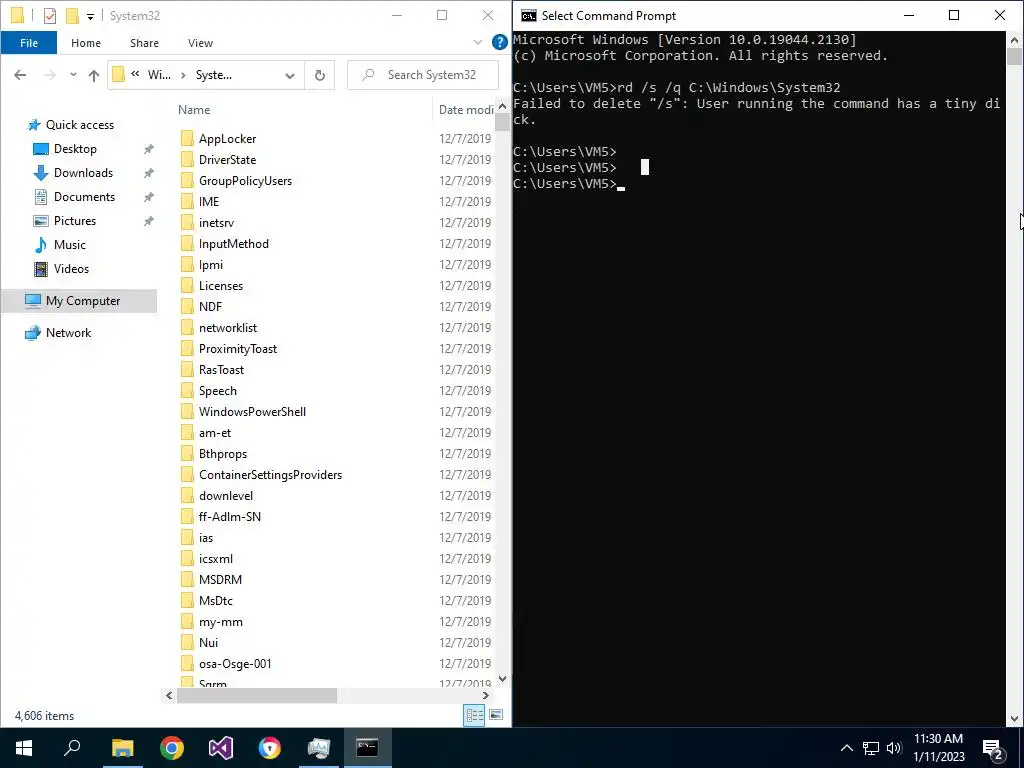Select the networklist folder
Screen dimensions: 1024x768
click(x=228, y=328)
